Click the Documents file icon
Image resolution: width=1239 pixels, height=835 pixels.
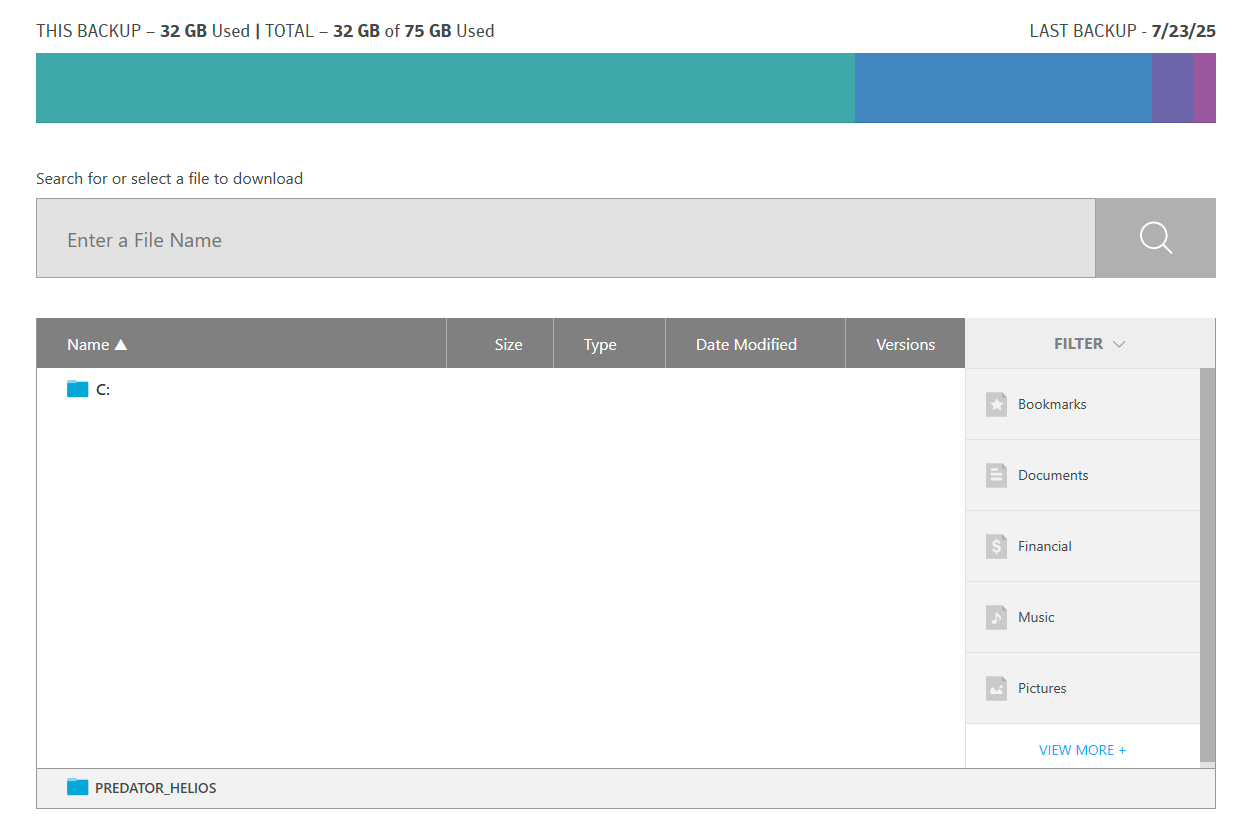point(996,475)
